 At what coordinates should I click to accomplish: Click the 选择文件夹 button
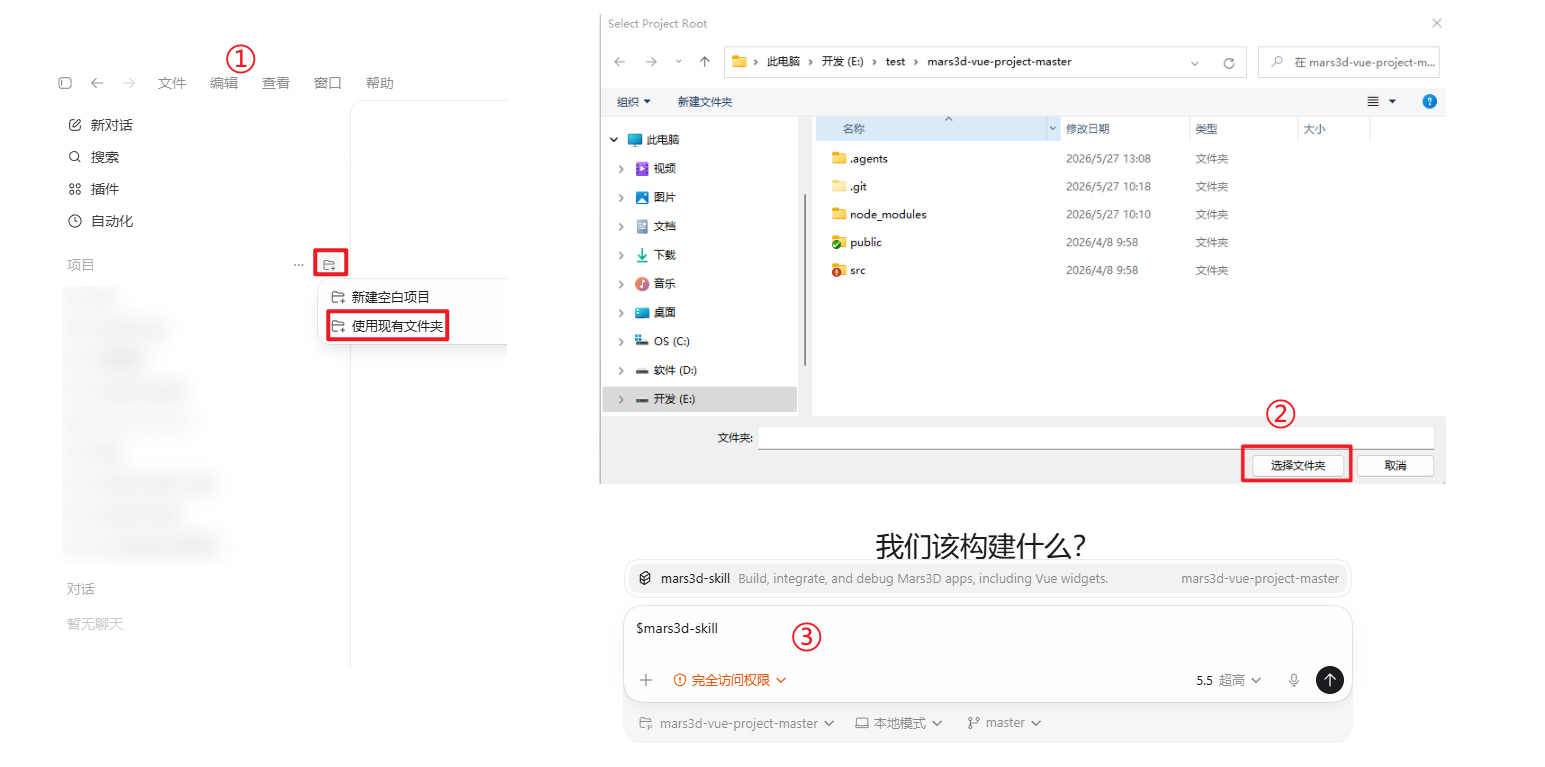(1298, 465)
